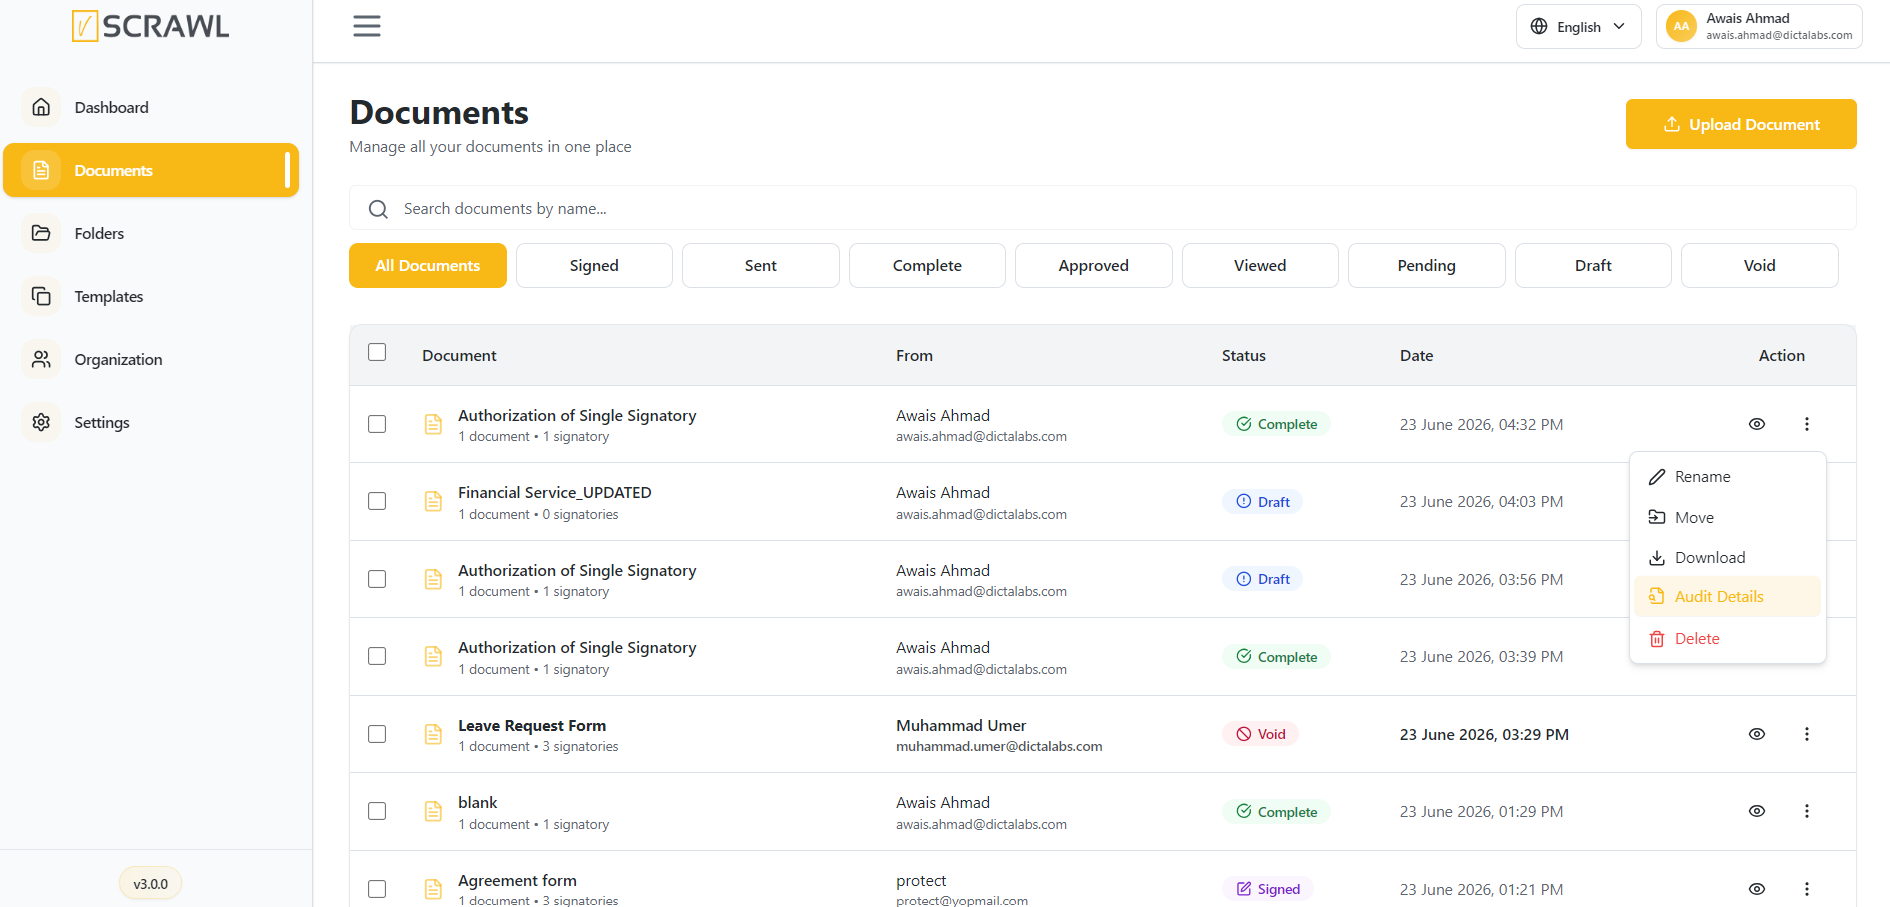Toggle the hamburger sidebar menu
The width and height of the screenshot is (1890, 907).
367,26
